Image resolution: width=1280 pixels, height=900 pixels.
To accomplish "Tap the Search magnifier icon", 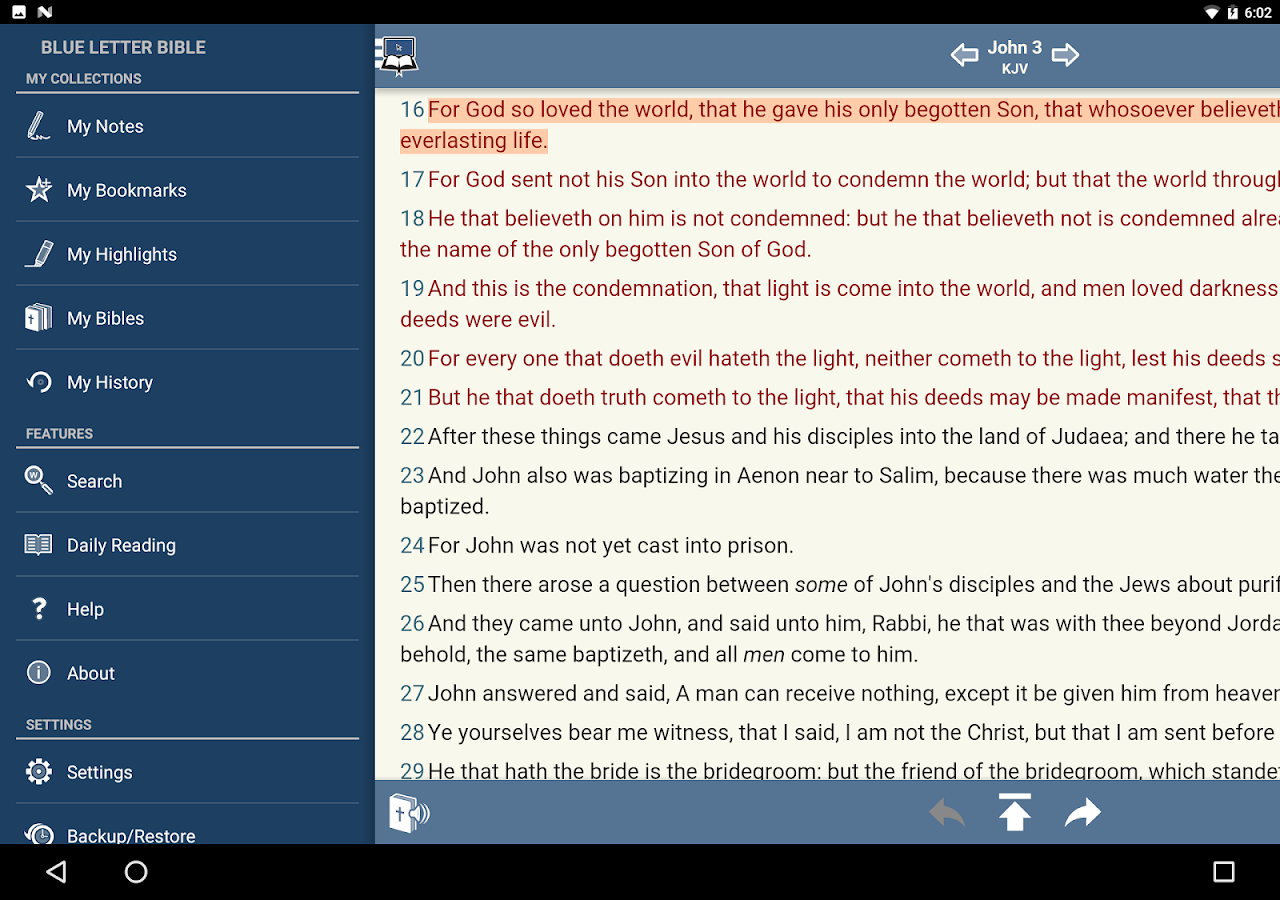I will point(39,481).
